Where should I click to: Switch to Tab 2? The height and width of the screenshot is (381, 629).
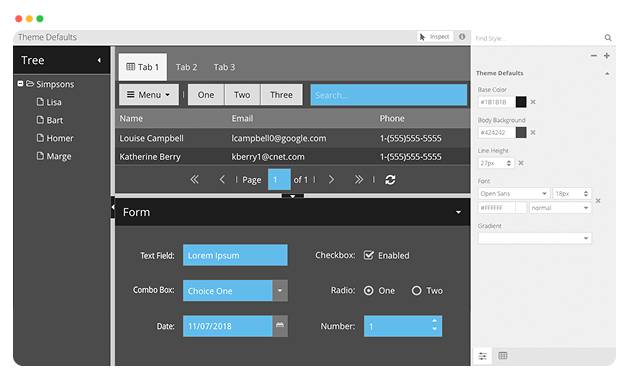[x=187, y=67]
